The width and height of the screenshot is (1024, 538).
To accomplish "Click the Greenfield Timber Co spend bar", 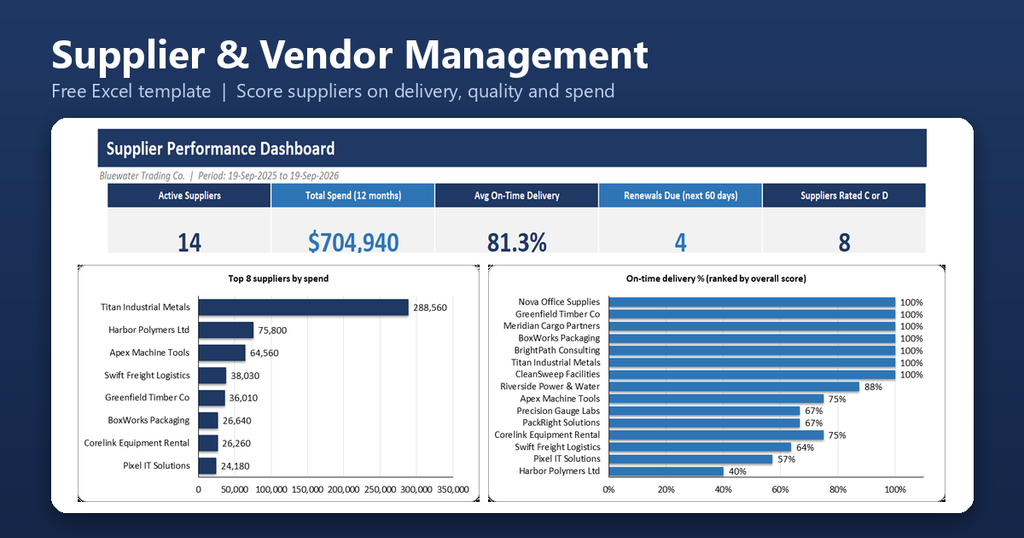I will click(x=212, y=398).
